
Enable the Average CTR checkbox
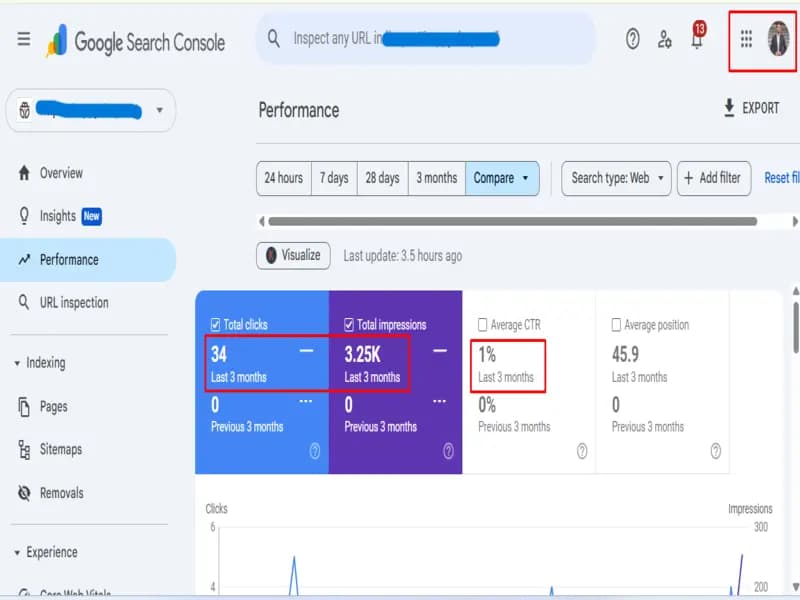(x=483, y=324)
